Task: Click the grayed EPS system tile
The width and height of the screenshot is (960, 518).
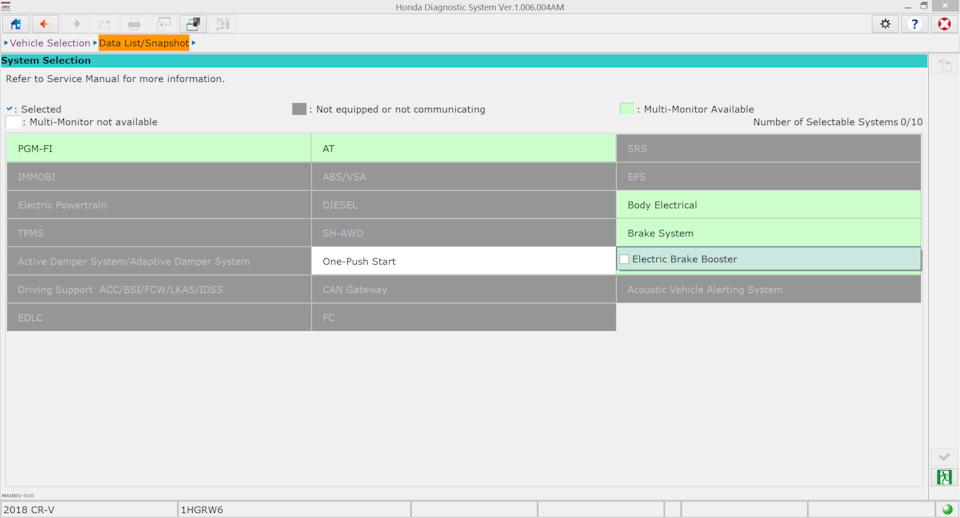Action: [x=768, y=177]
